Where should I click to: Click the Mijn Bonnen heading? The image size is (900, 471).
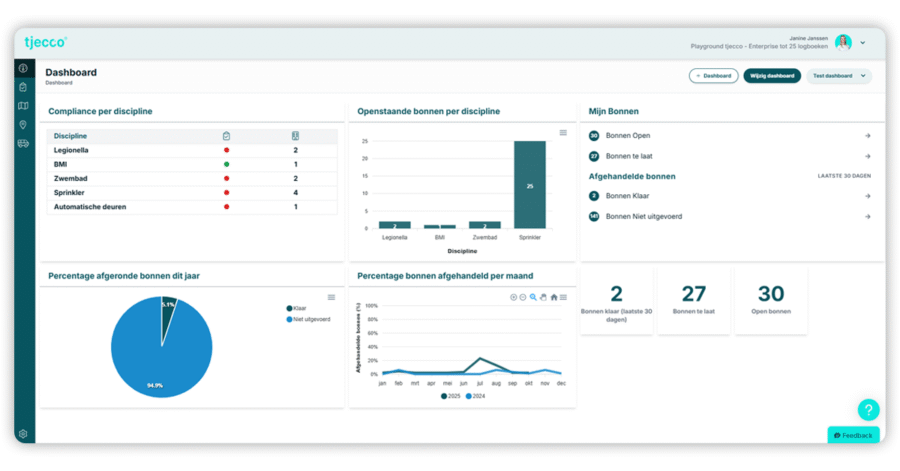tap(614, 111)
